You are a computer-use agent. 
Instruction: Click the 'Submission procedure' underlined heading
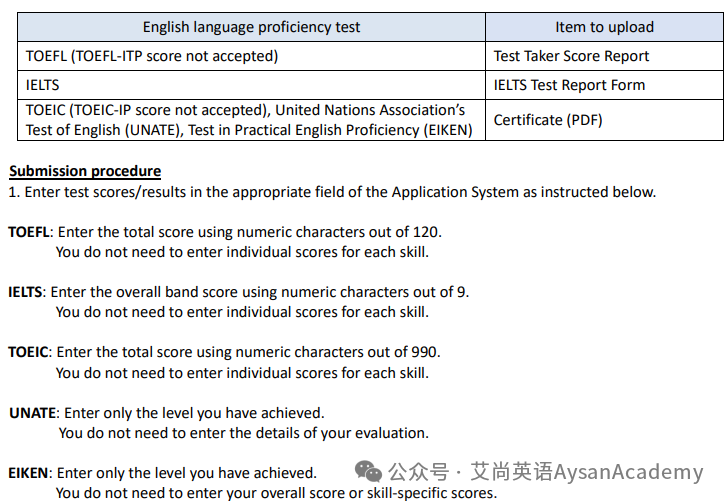coord(85,171)
